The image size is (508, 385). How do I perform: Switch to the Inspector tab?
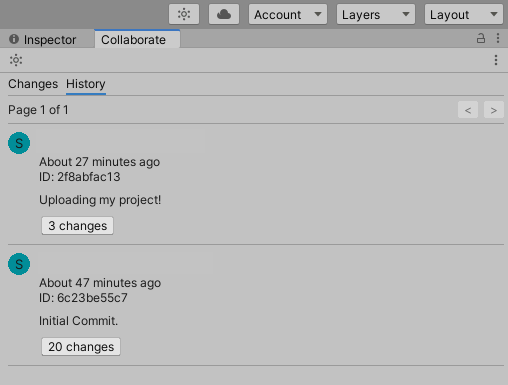43,39
